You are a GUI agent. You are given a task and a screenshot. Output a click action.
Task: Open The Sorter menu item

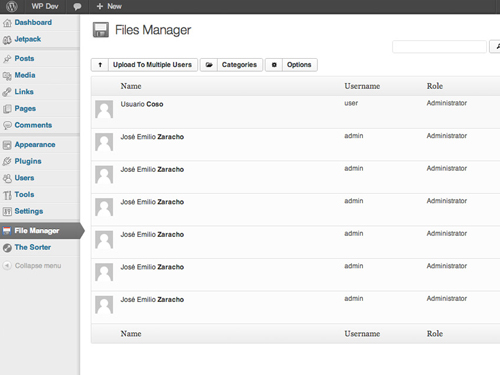click(x=33, y=247)
